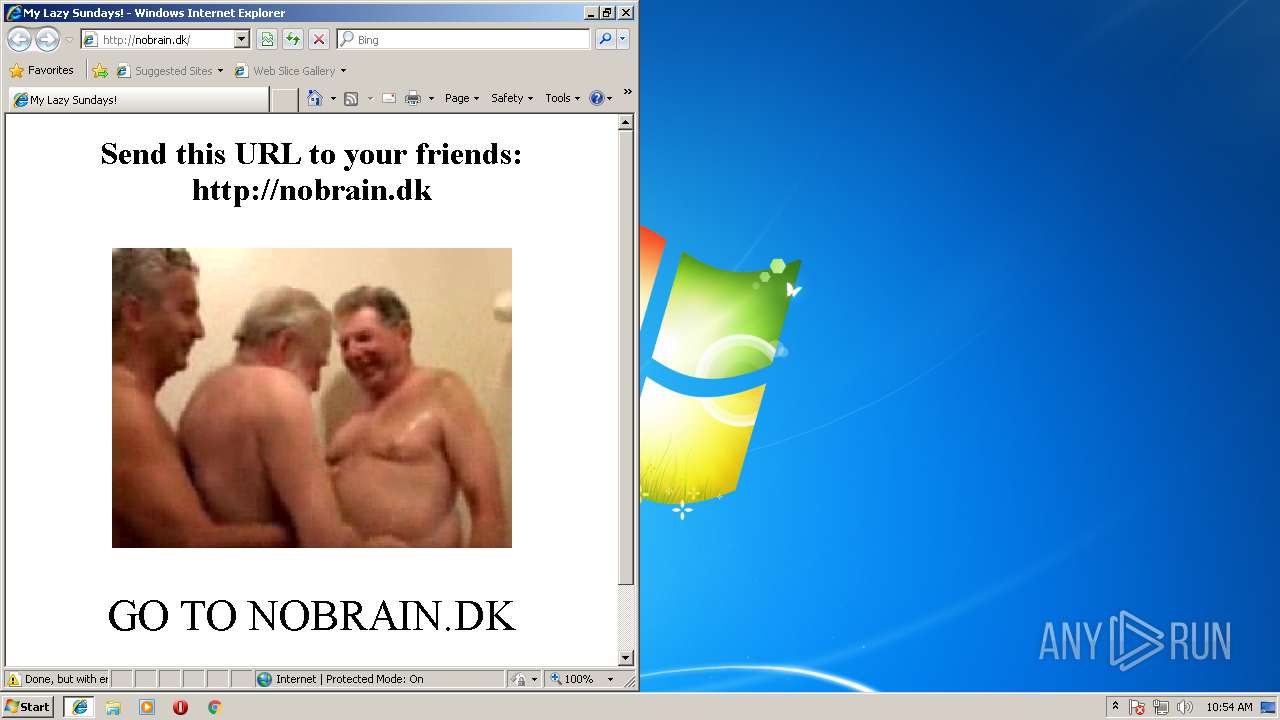Open Windows Explorer from the taskbar
The image size is (1280, 720).
pos(113,707)
